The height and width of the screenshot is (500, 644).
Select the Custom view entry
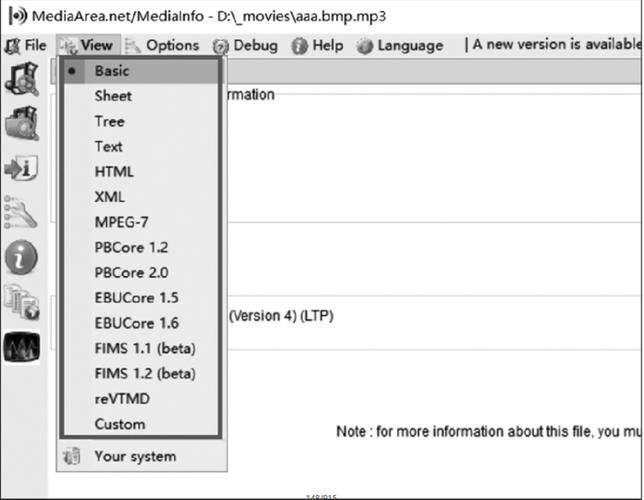tap(141, 424)
